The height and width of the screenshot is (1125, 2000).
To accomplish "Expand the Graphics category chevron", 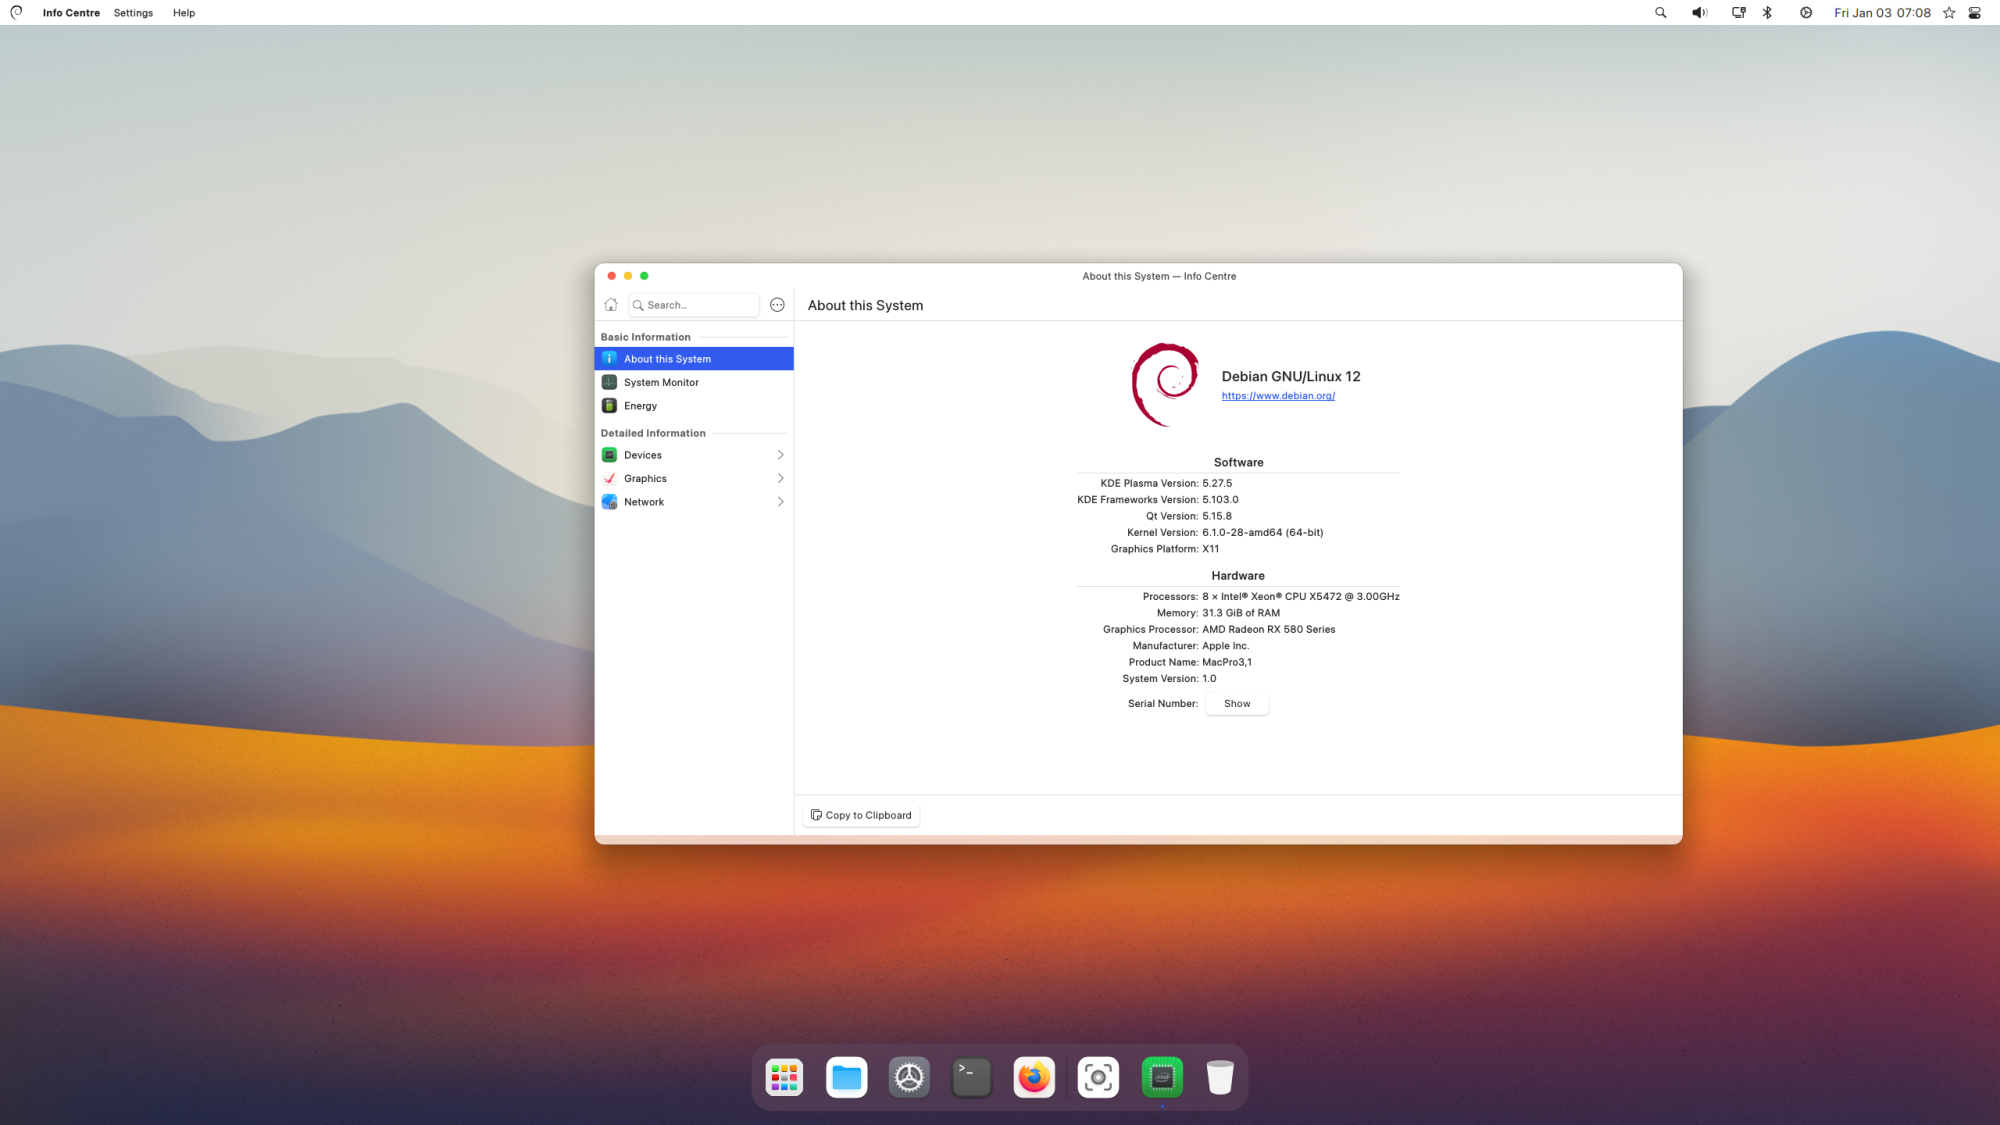I will coord(780,479).
